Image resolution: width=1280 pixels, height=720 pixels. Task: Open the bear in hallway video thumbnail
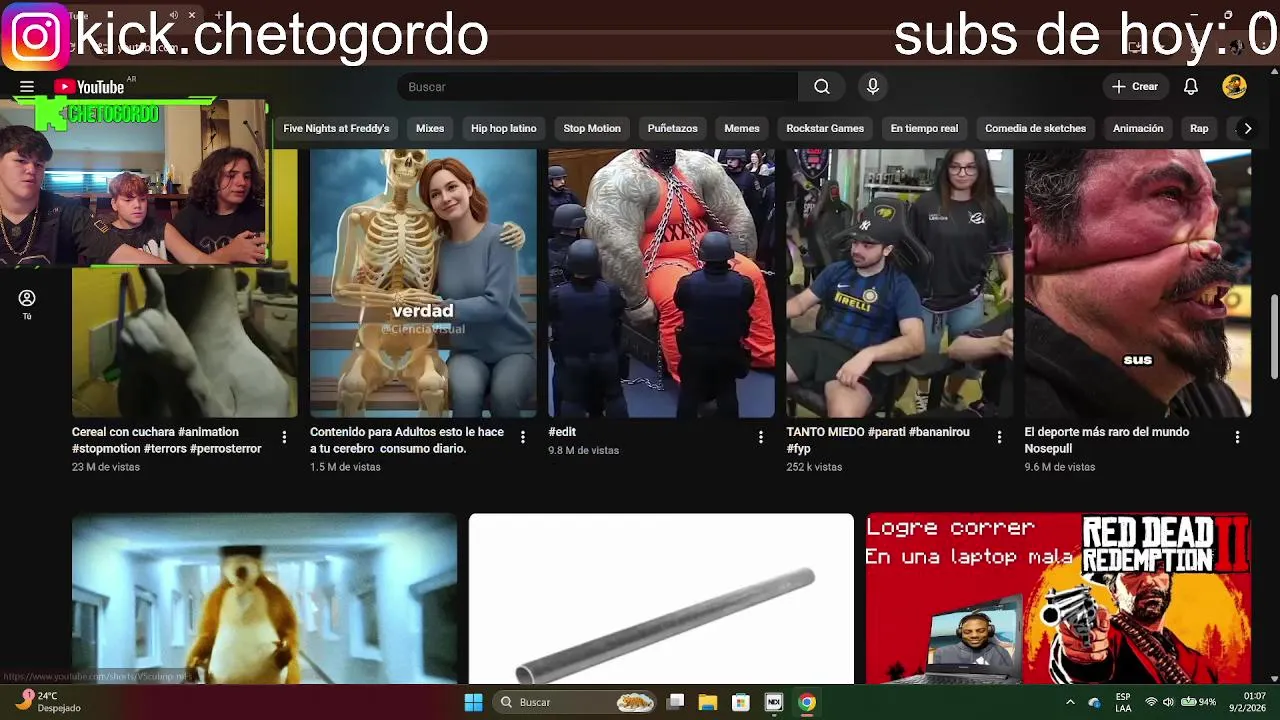tap(264, 599)
